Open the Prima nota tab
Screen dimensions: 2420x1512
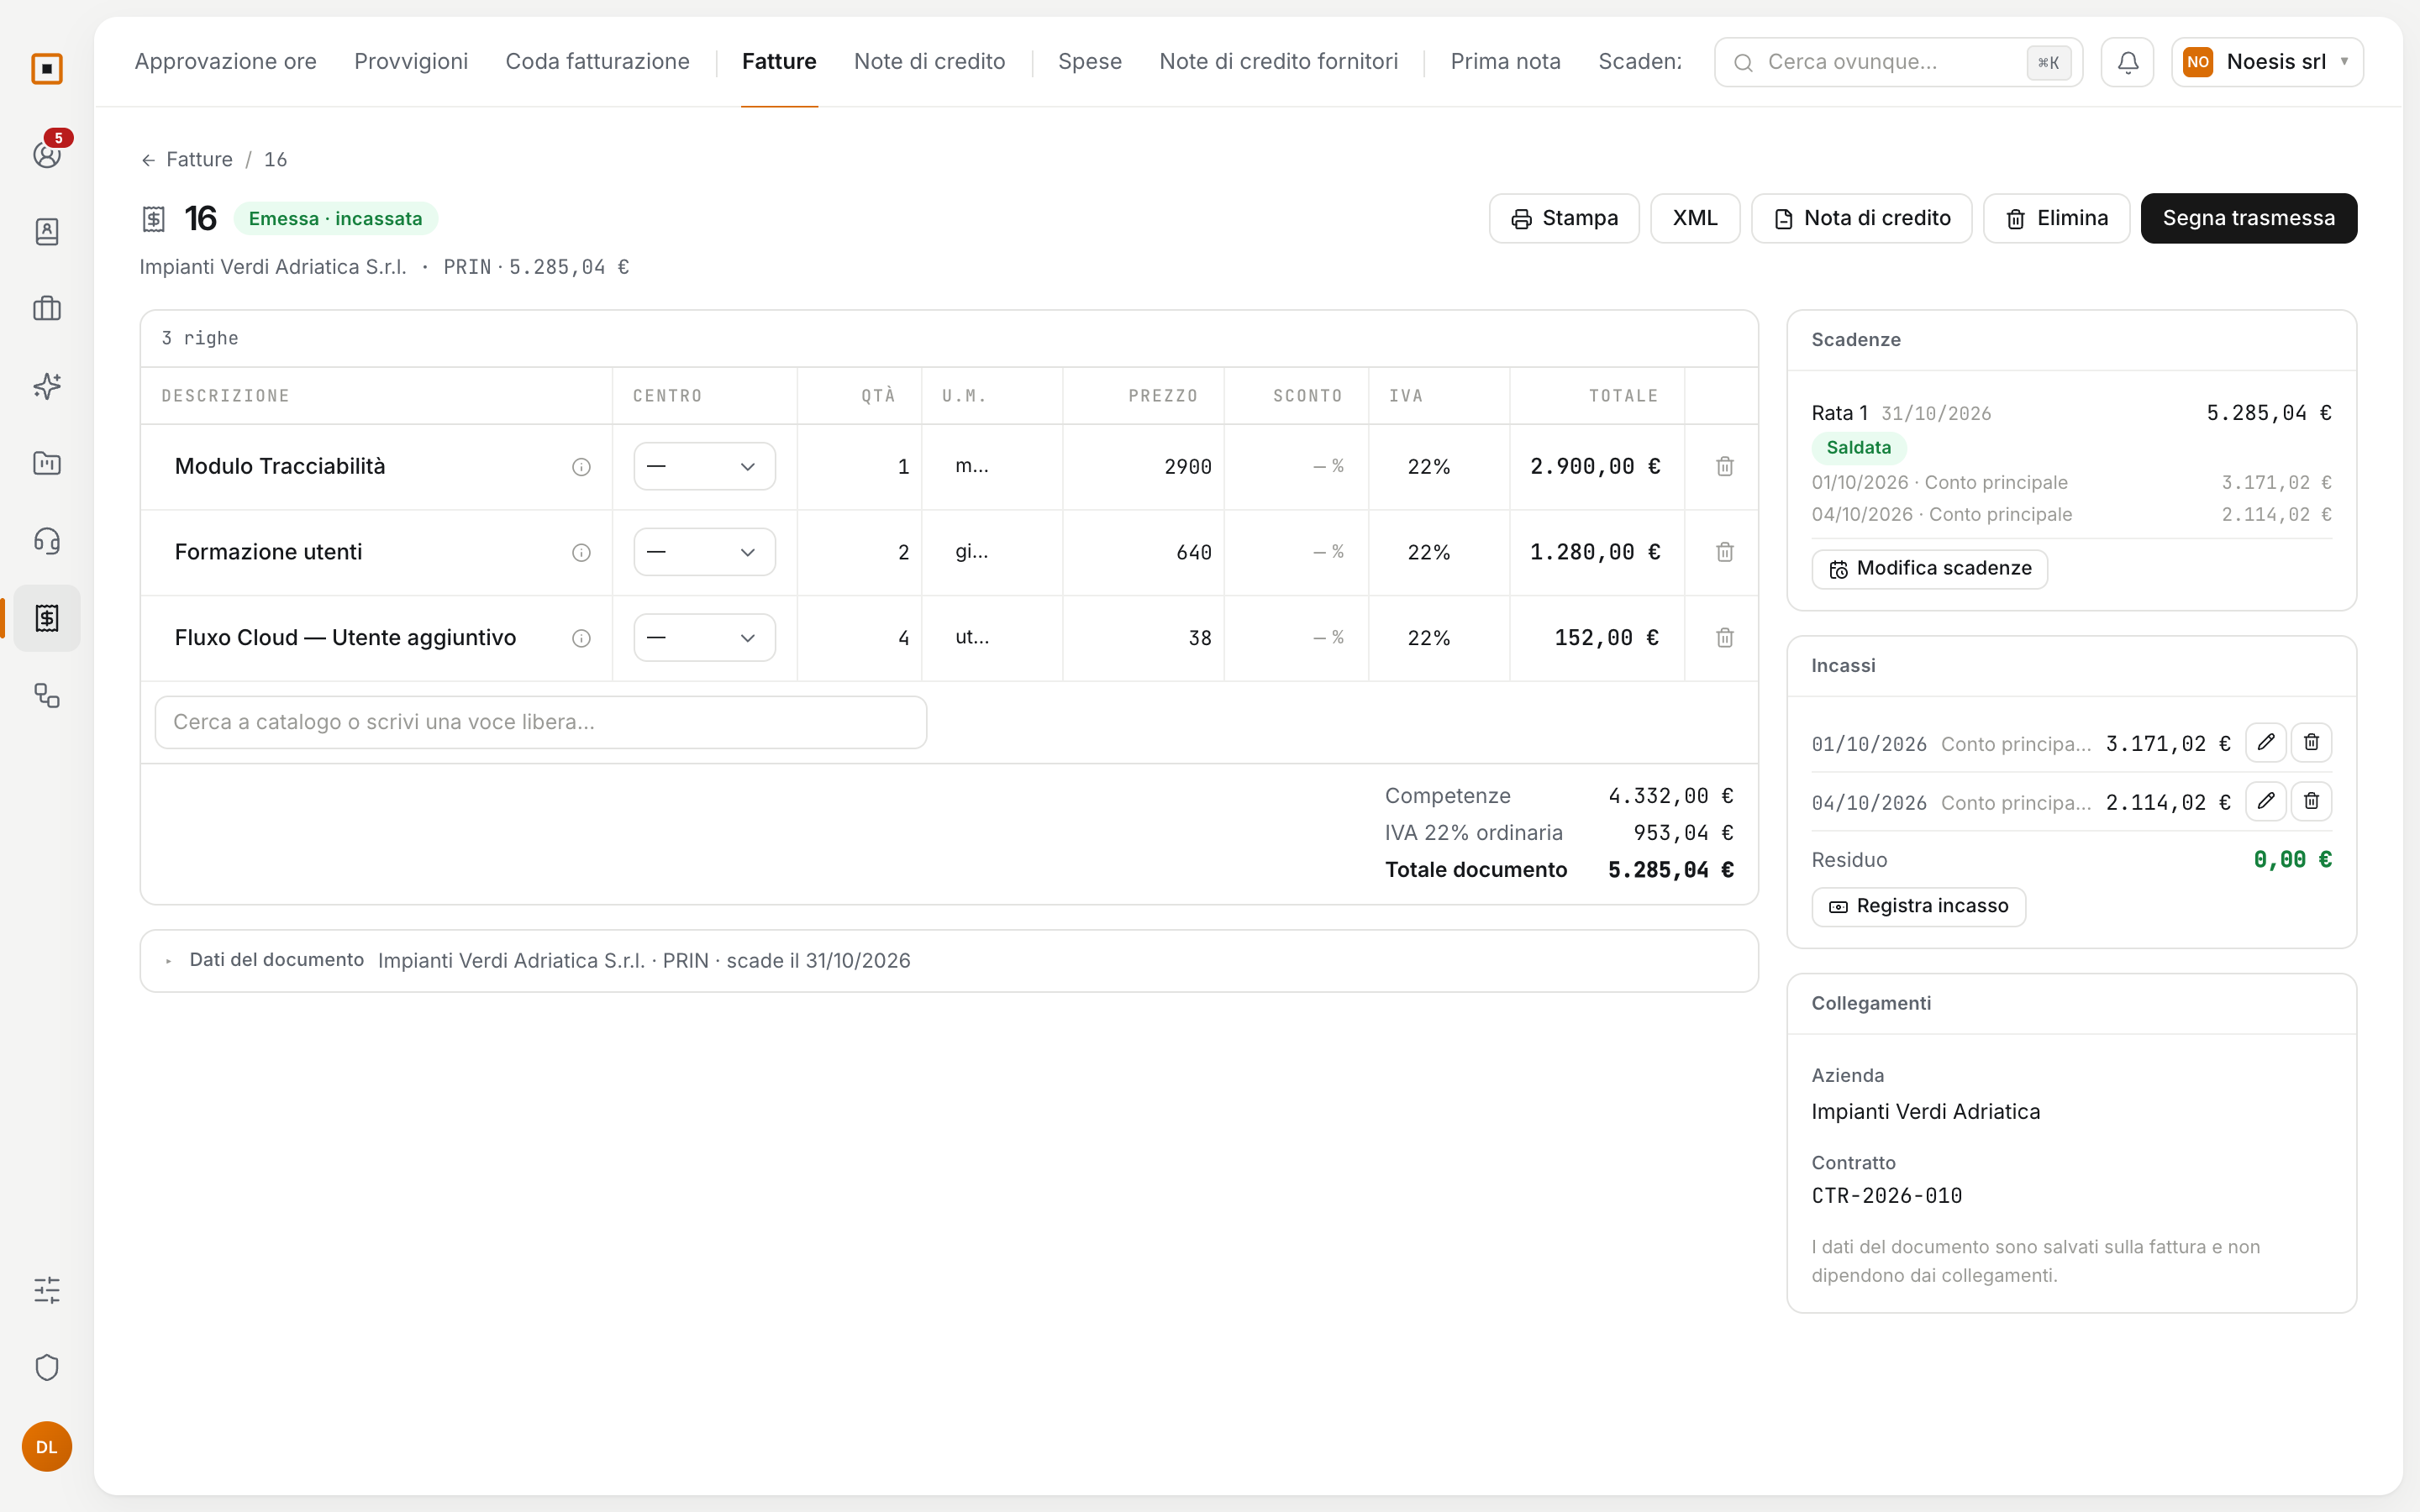1505,62
